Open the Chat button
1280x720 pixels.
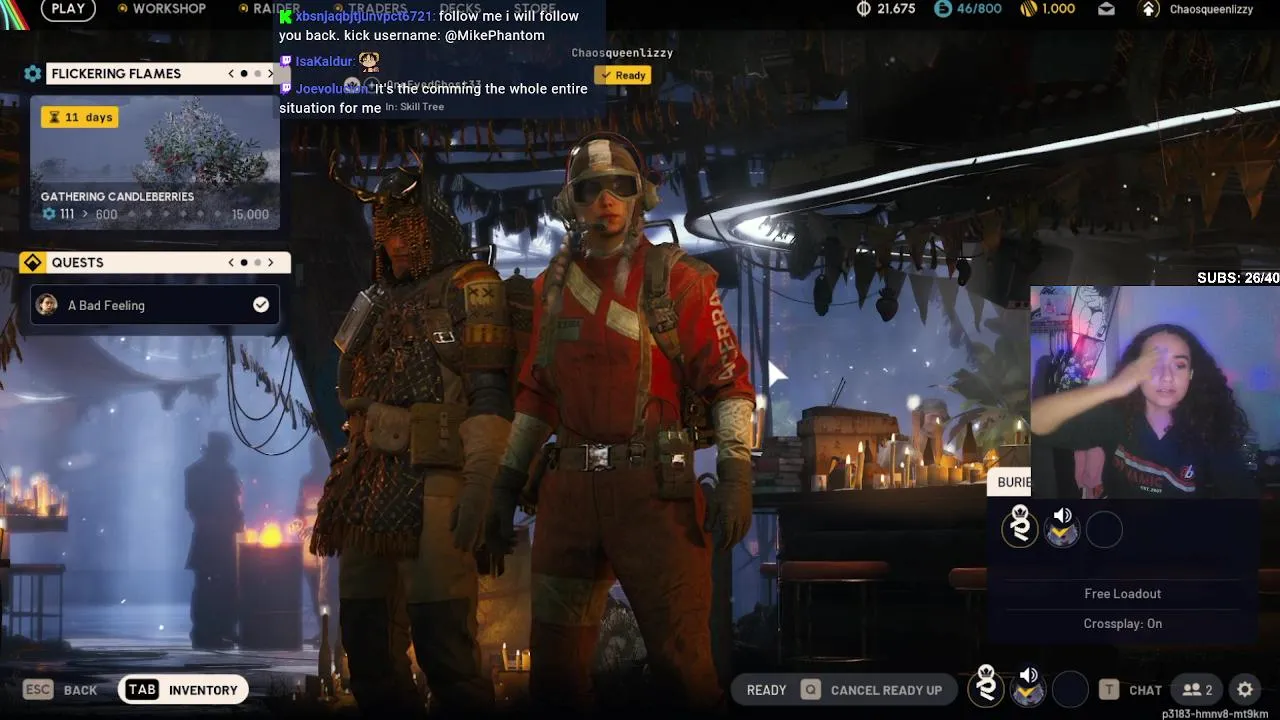(1131, 690)
